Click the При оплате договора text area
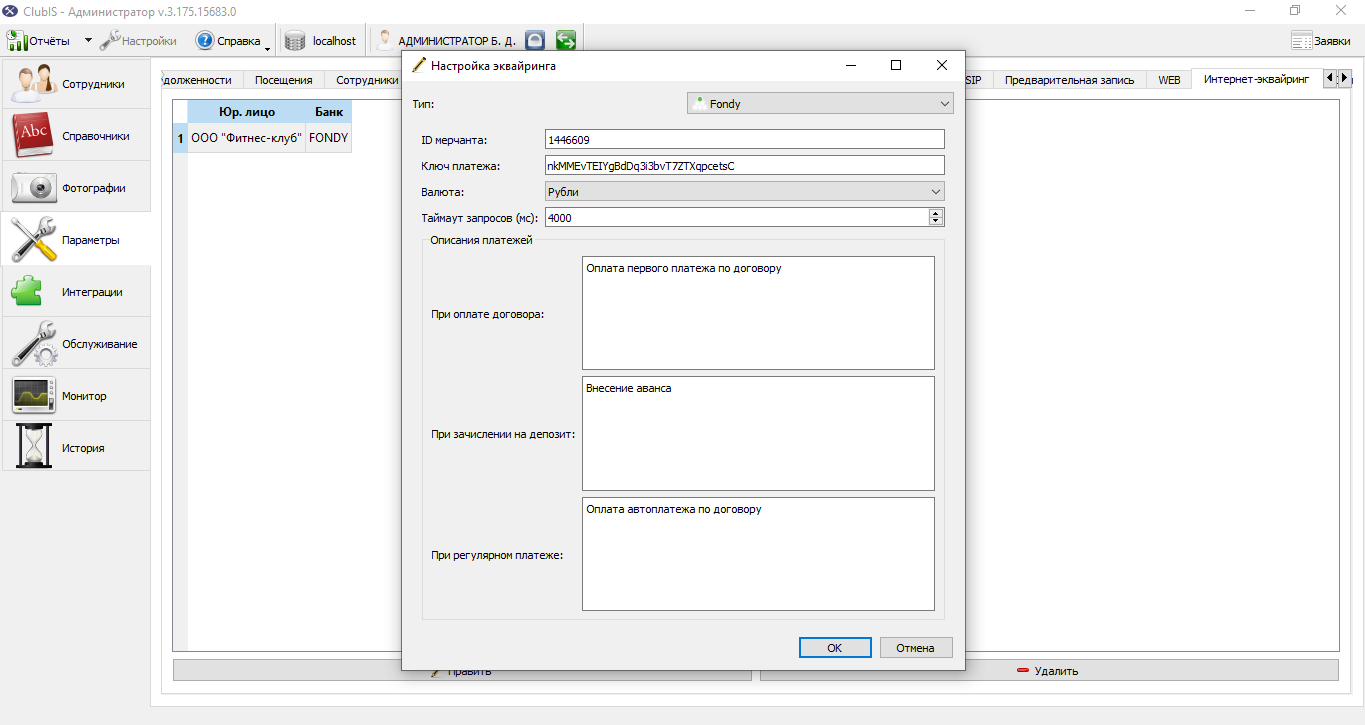The image size is (1365, 725). point(758,313)
